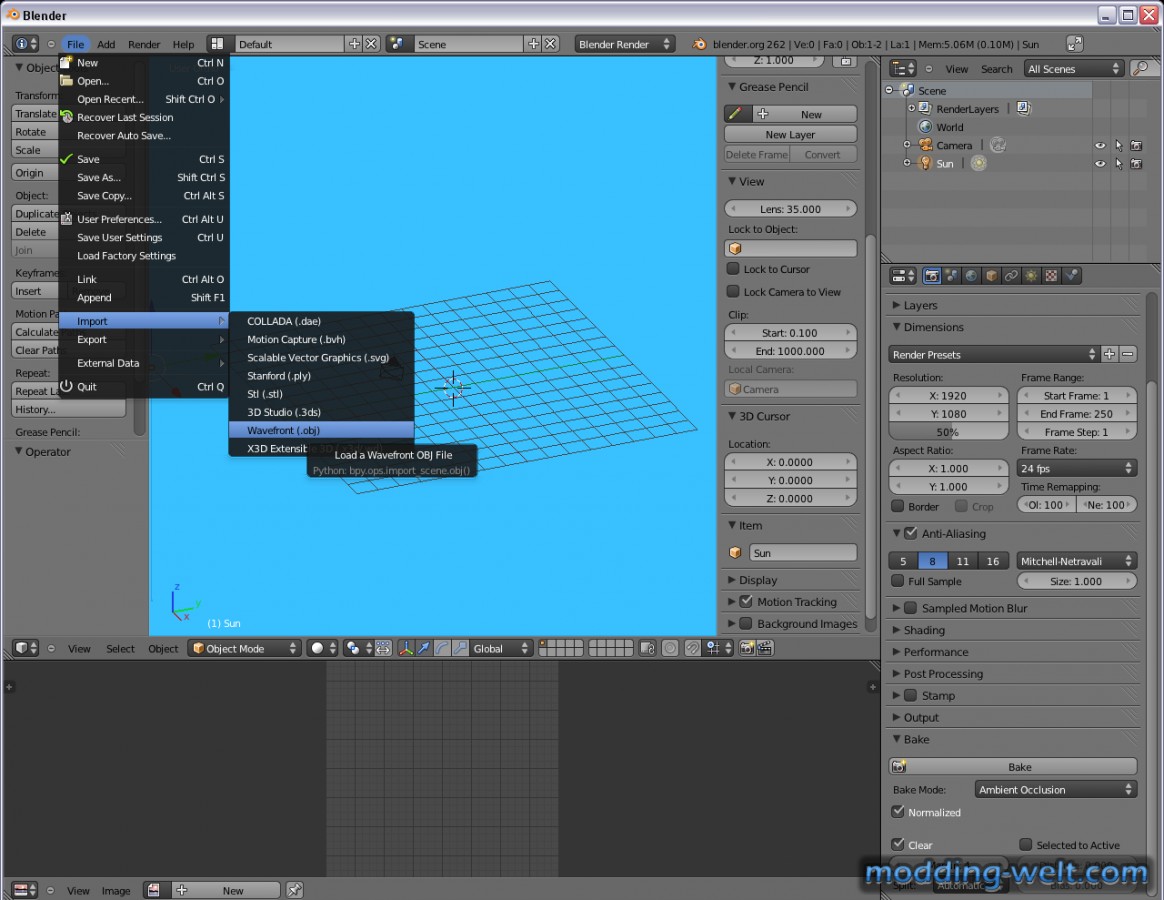Open User Preferences from File menu

[143, 219]
